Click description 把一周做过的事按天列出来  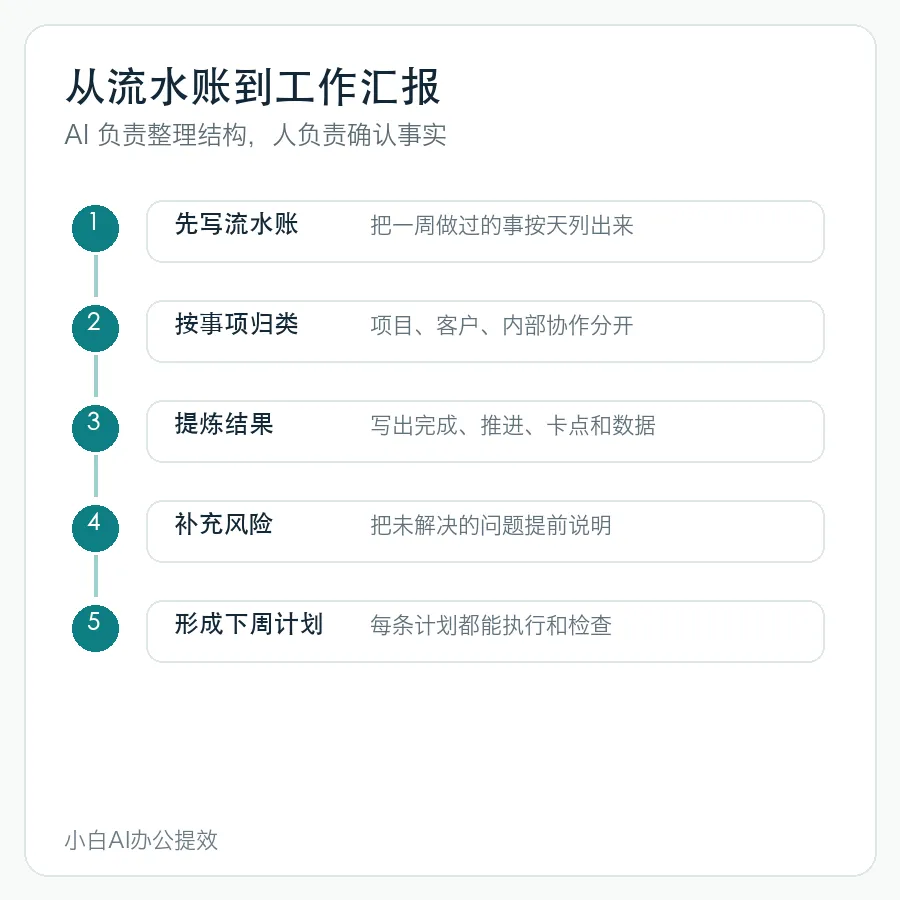coord(502,225)
